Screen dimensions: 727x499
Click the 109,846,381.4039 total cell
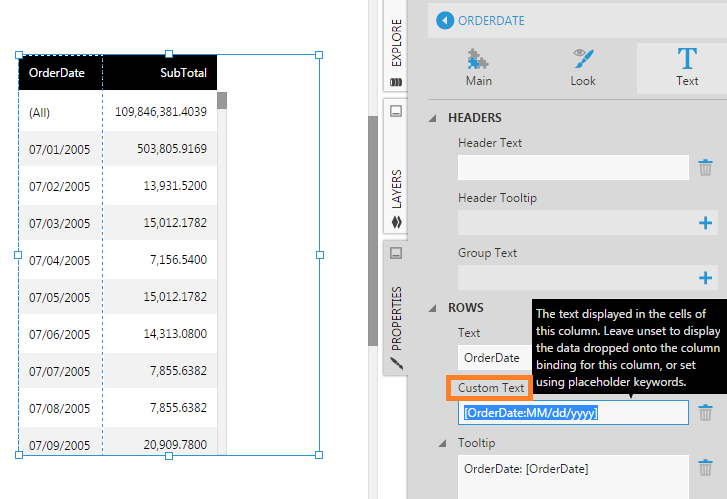tap(160, 112)
